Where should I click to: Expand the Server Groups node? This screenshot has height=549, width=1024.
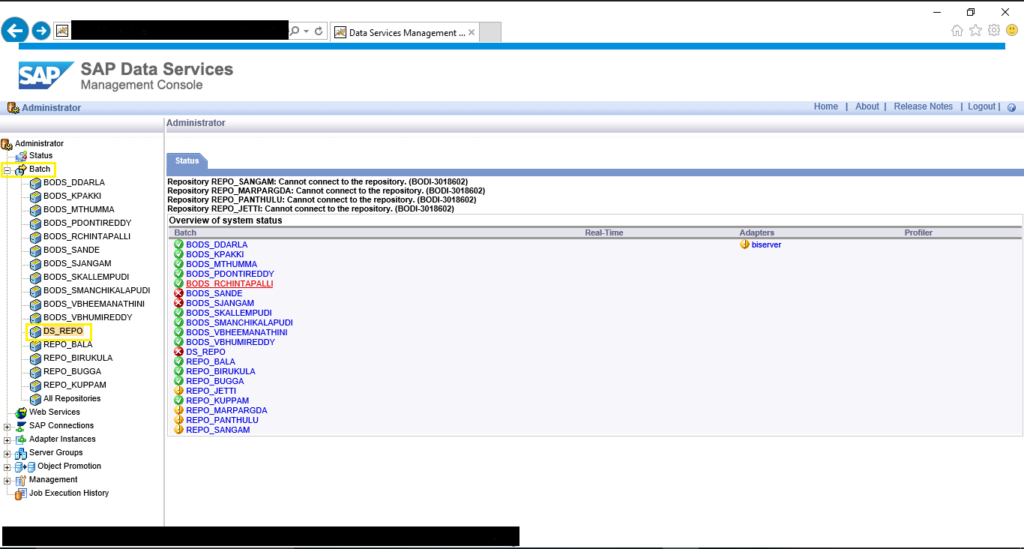click(x=7, y=454)
